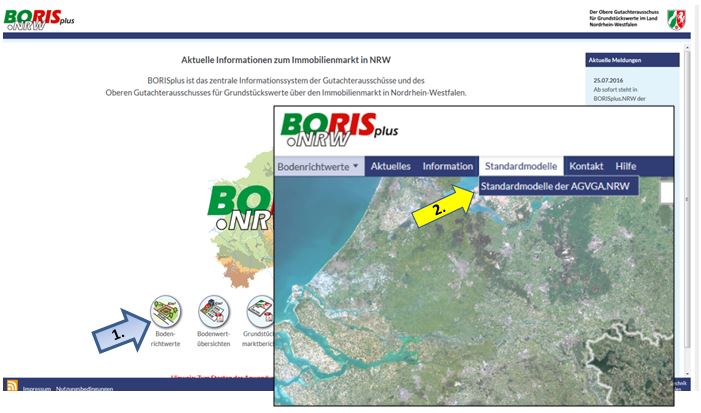Click the BORISplus logo in the inset window
701x413 pixels.
pyautogui.click(x=339, y=130)
